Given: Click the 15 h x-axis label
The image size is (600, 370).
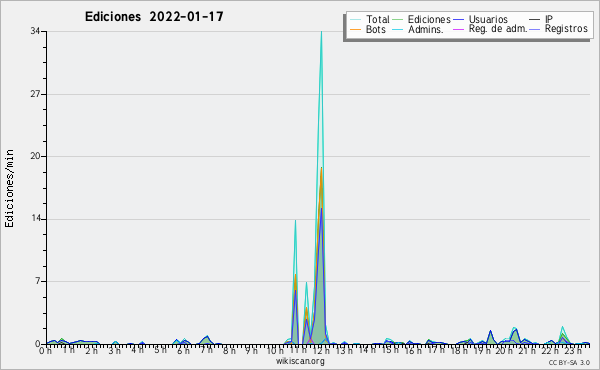Looking at the screenshot, I should coord(390,350).
